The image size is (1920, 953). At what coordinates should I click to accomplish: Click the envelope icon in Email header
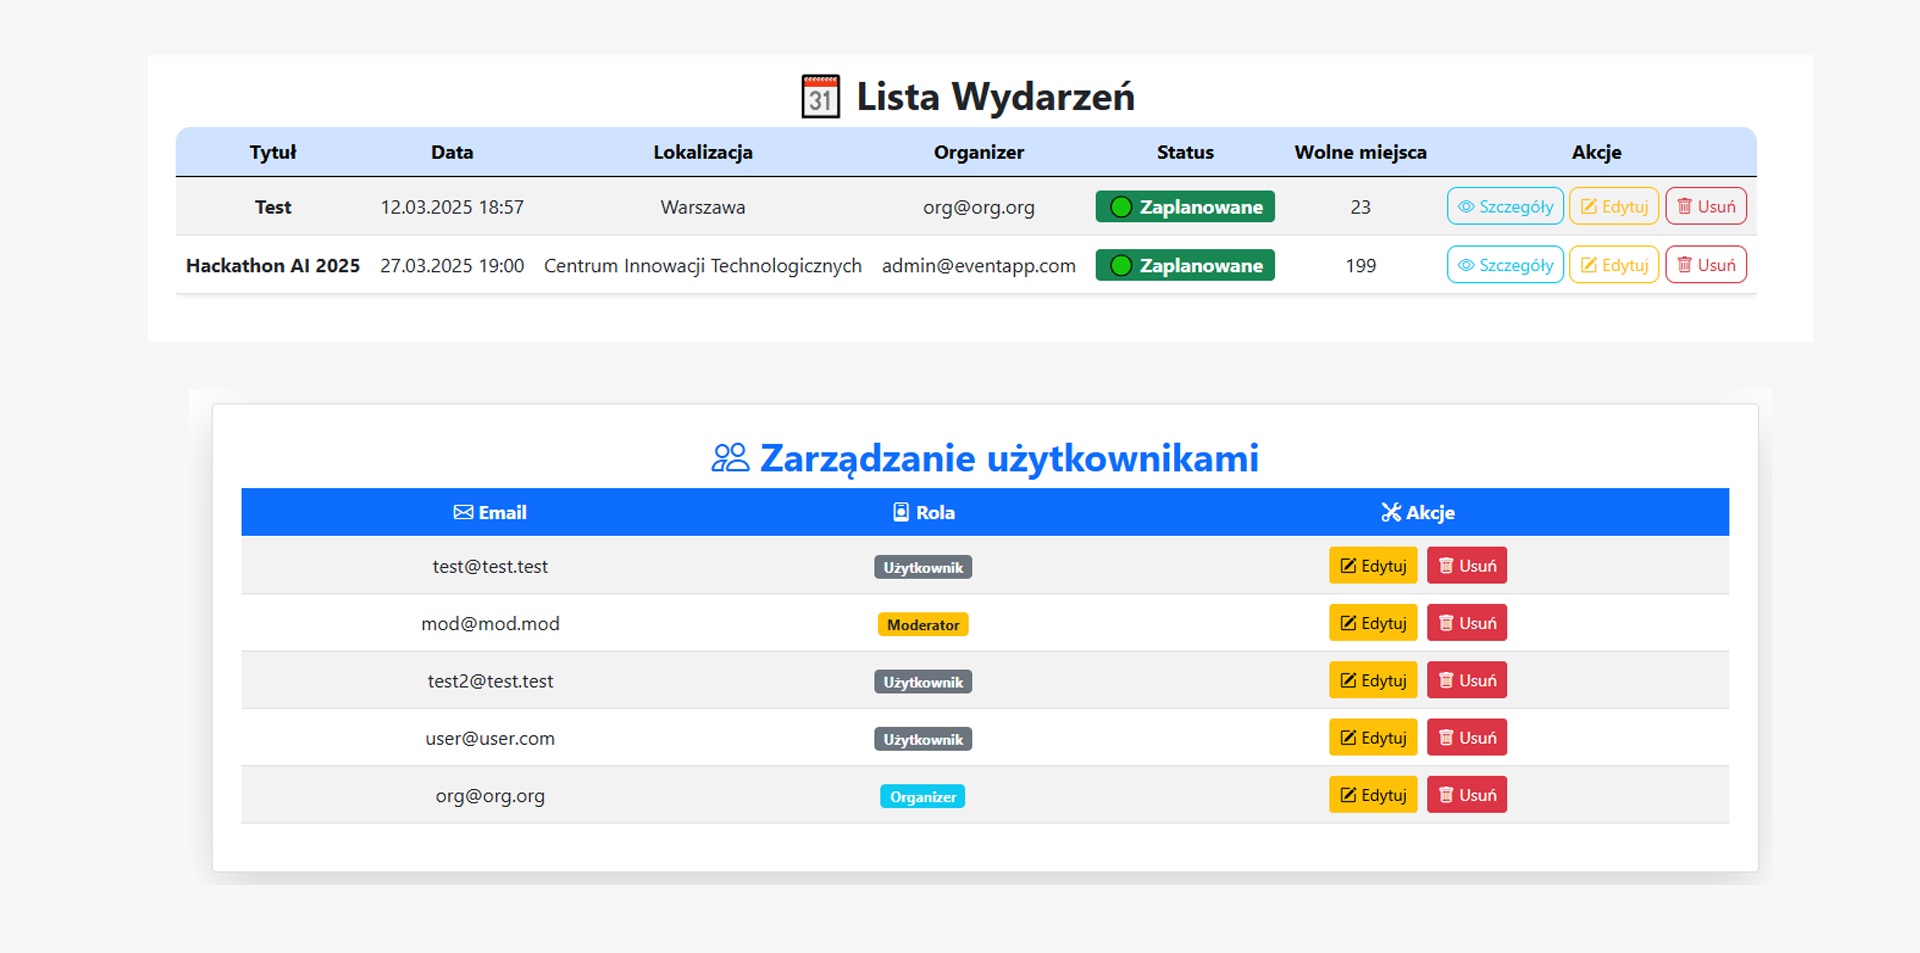pos(463,512)
